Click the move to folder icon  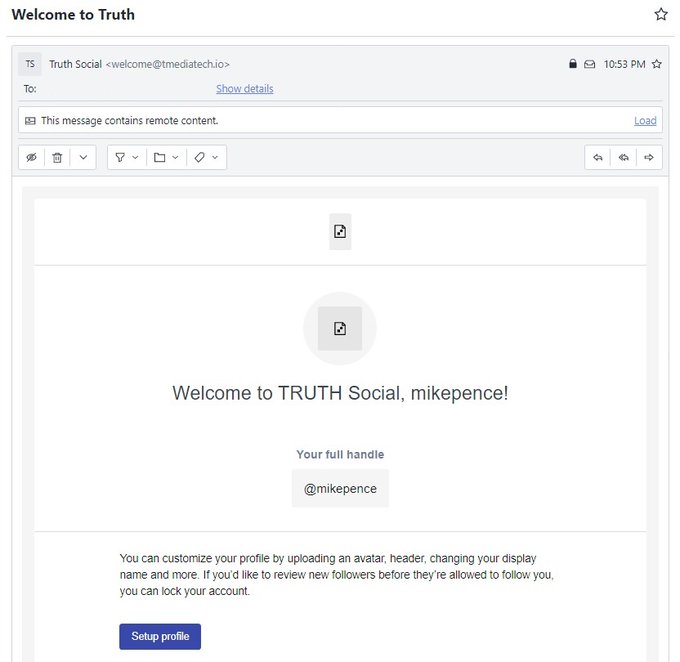pyautogui.click(x=160, y=157)
